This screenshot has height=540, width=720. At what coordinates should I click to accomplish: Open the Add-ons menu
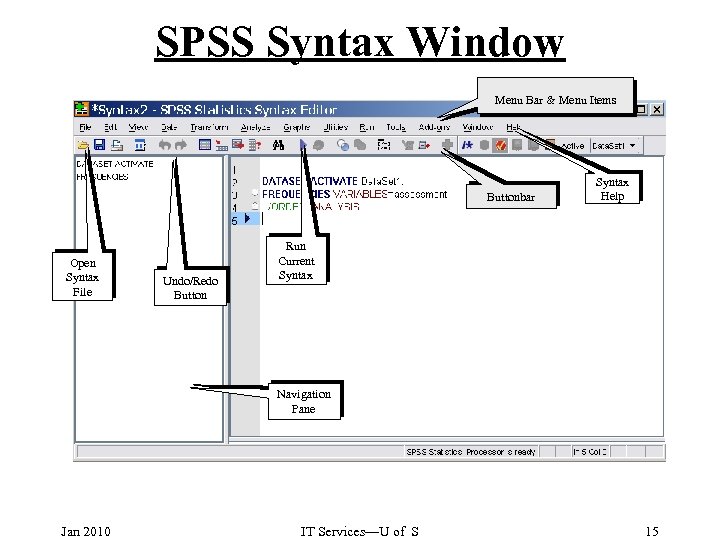(434, 127)
